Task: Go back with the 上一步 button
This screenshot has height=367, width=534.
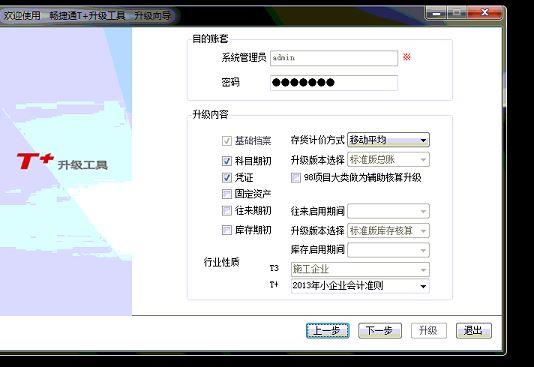Action: (328, 331)
